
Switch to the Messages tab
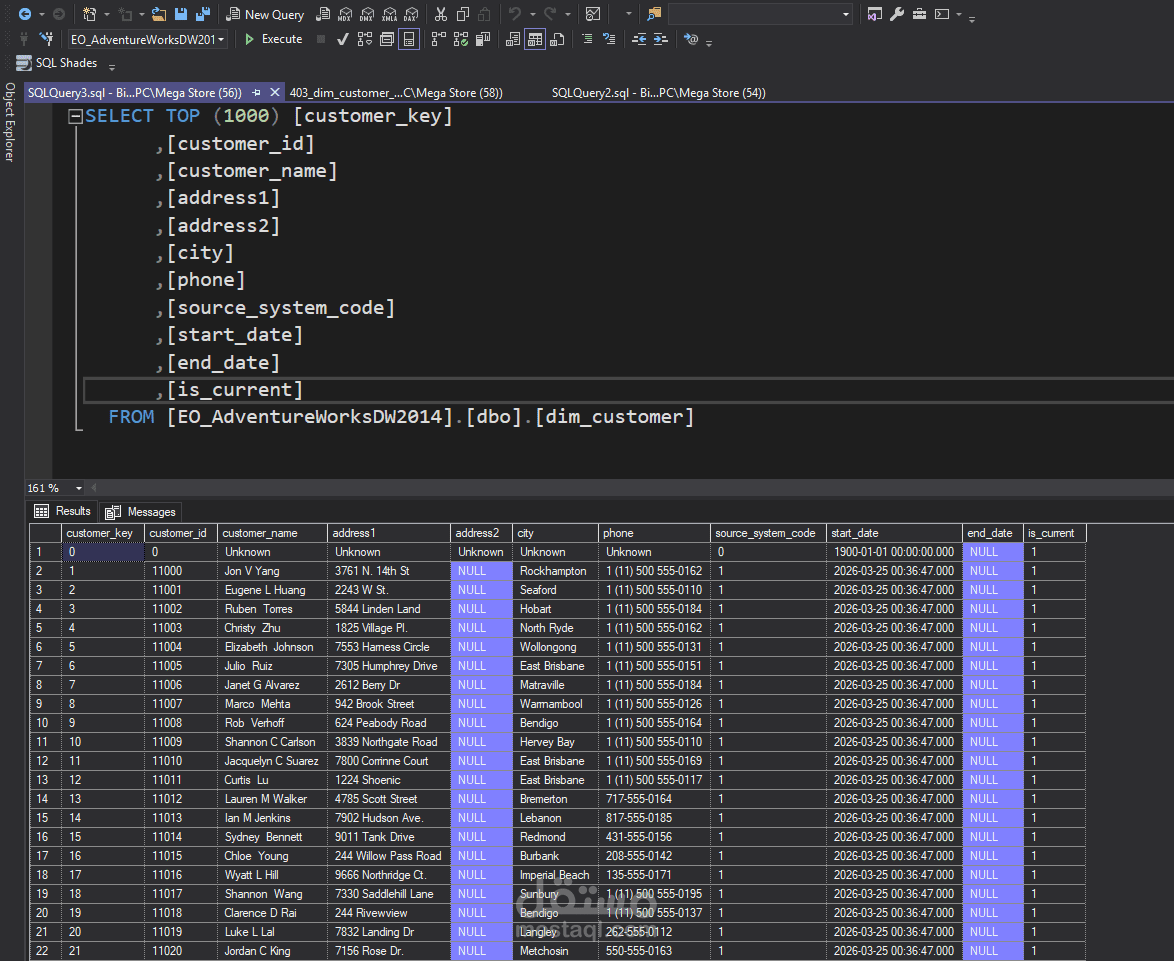coord(141,512)
